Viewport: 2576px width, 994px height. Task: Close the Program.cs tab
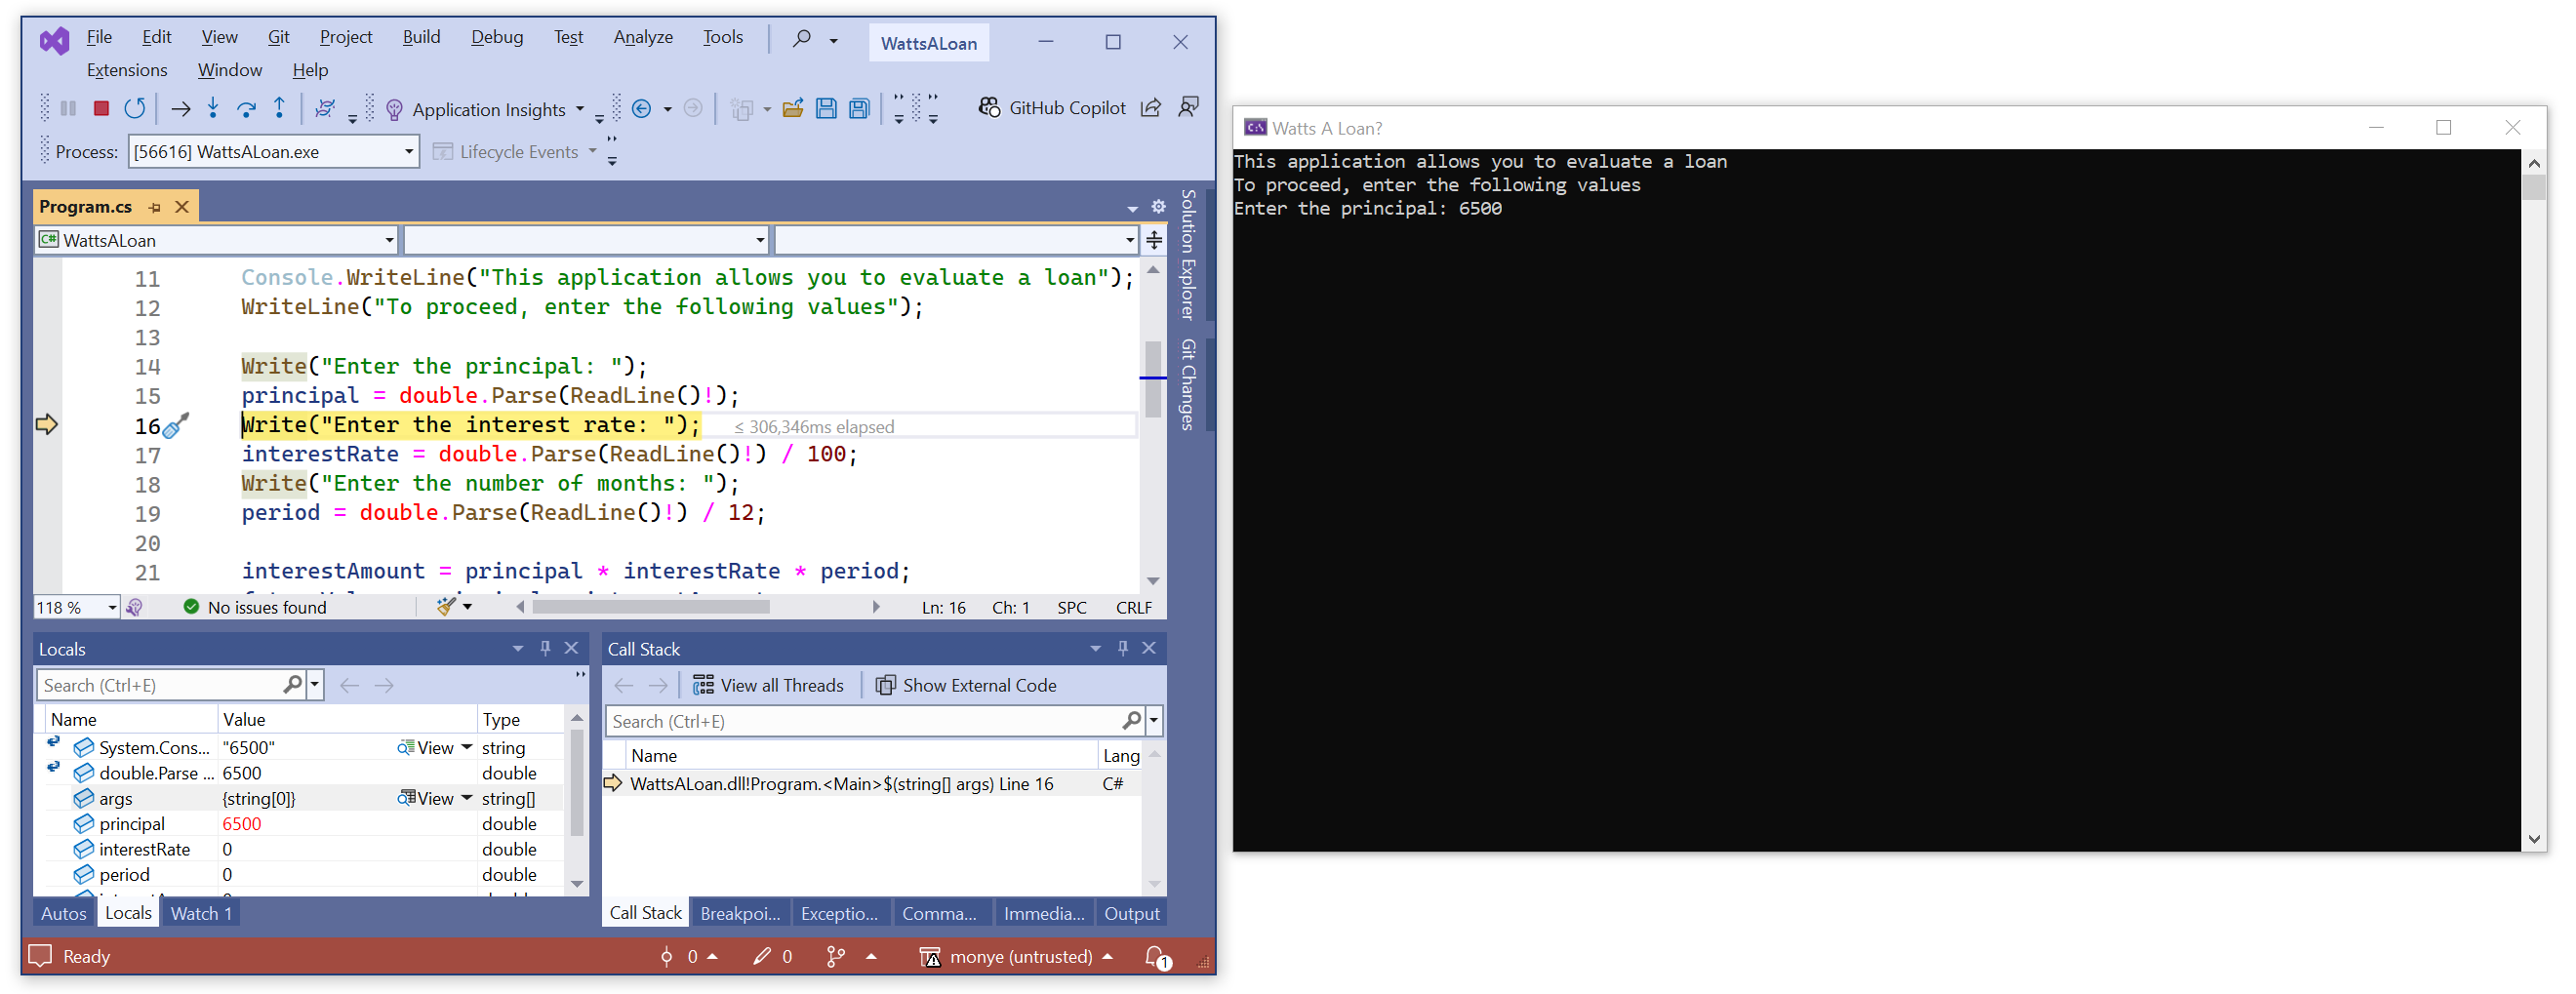[x=182, y=207]
